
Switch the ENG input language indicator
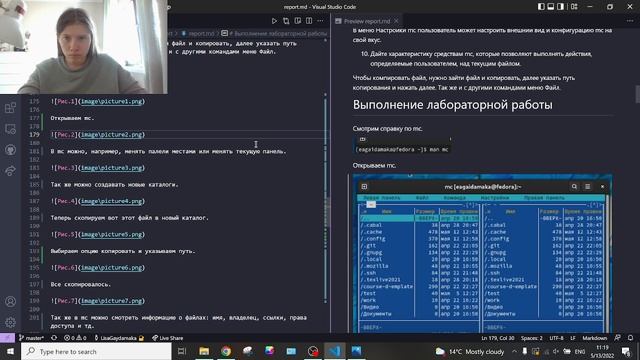pyautogui.click(x=580, y=351)
